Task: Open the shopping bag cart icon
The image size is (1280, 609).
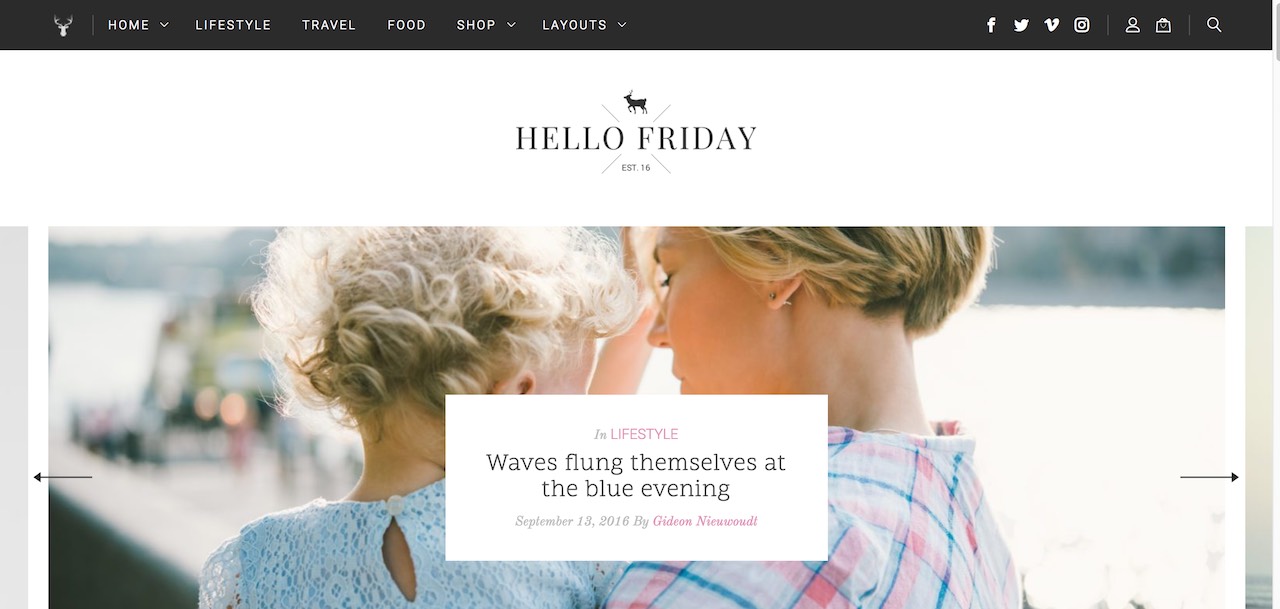Action: point(1163,25)
